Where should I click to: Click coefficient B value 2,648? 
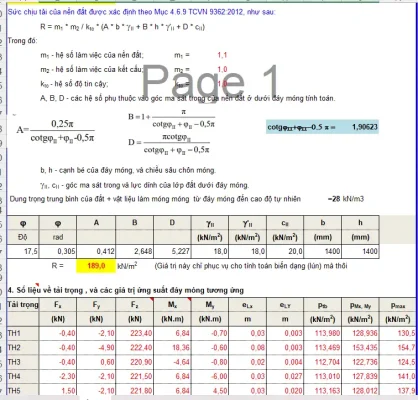coord(134,251)
